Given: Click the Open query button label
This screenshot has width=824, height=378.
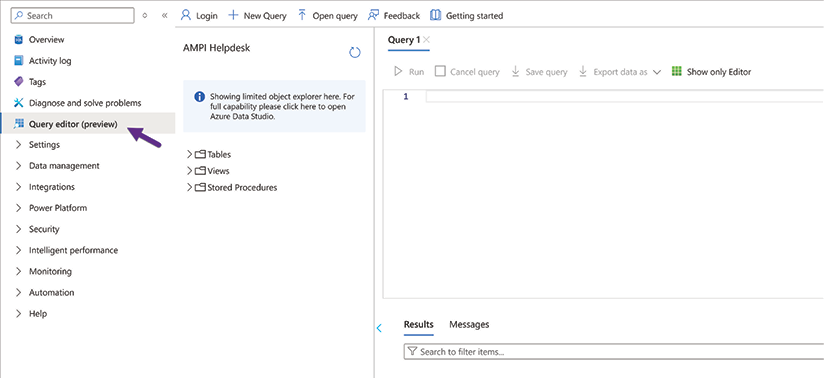Looking at the screenshot, I should click(x=335, y=16).
